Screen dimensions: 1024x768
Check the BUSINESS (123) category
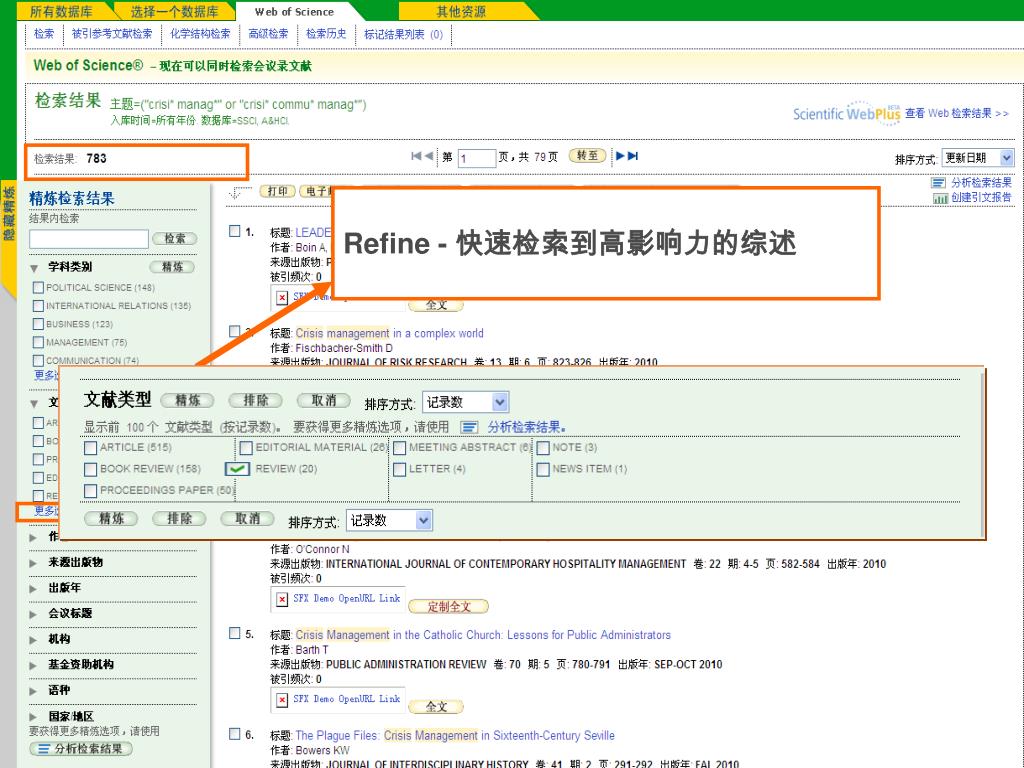click(38, 324)
